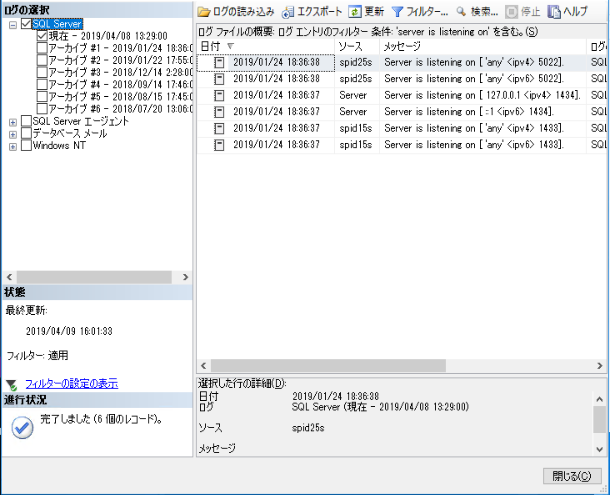610x495 pixels.
Task: Select the Windows NT tree label
Action: tap(59, 146)
